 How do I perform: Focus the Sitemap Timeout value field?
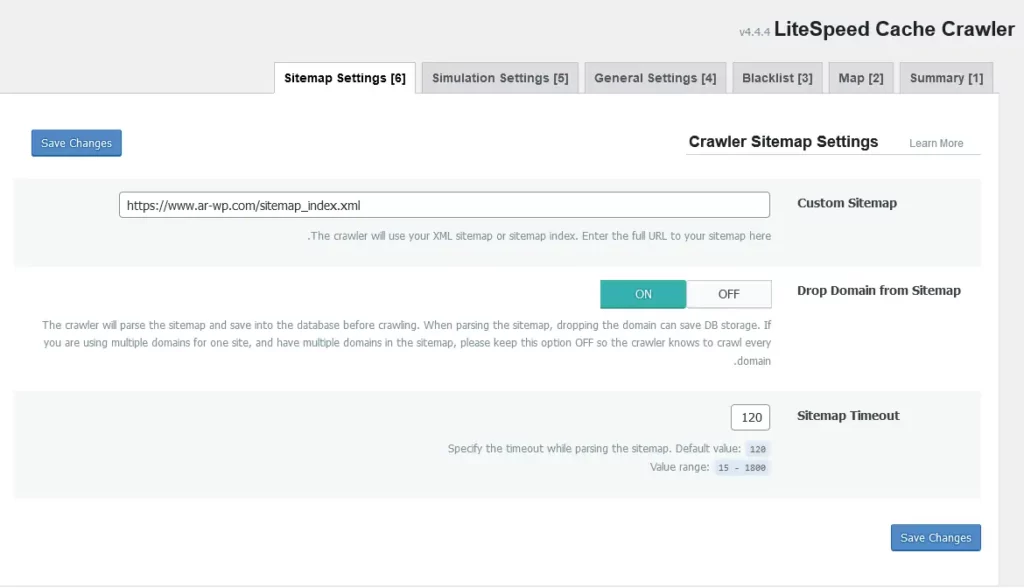pyautogui.click(x=751, y=418)
